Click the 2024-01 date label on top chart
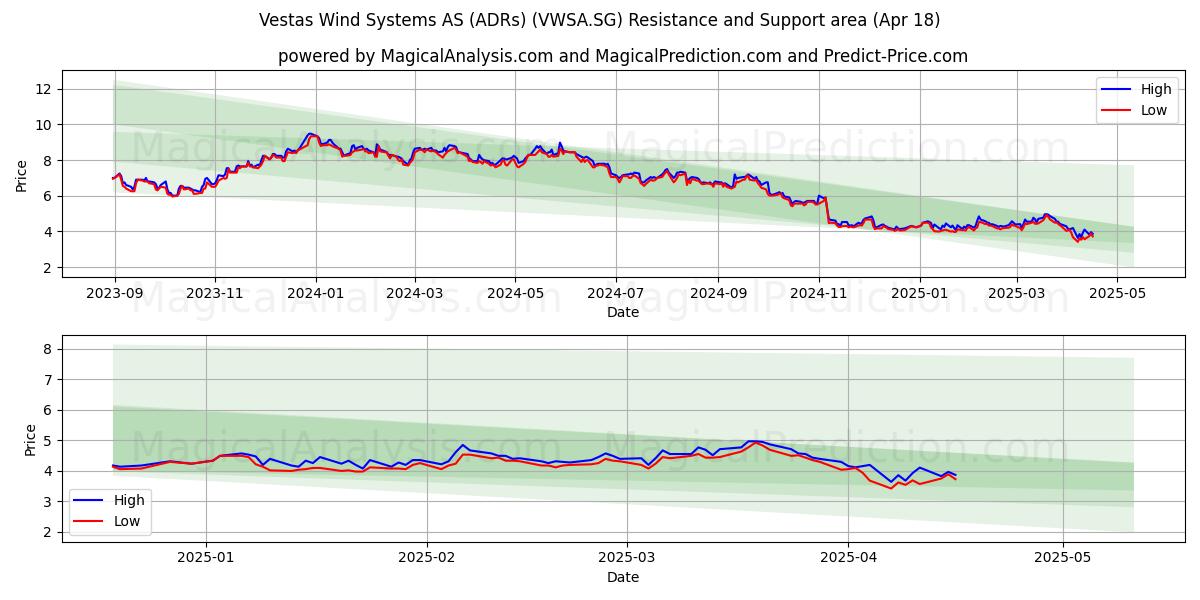1200x600 pixels. click(x=316, y=294)
